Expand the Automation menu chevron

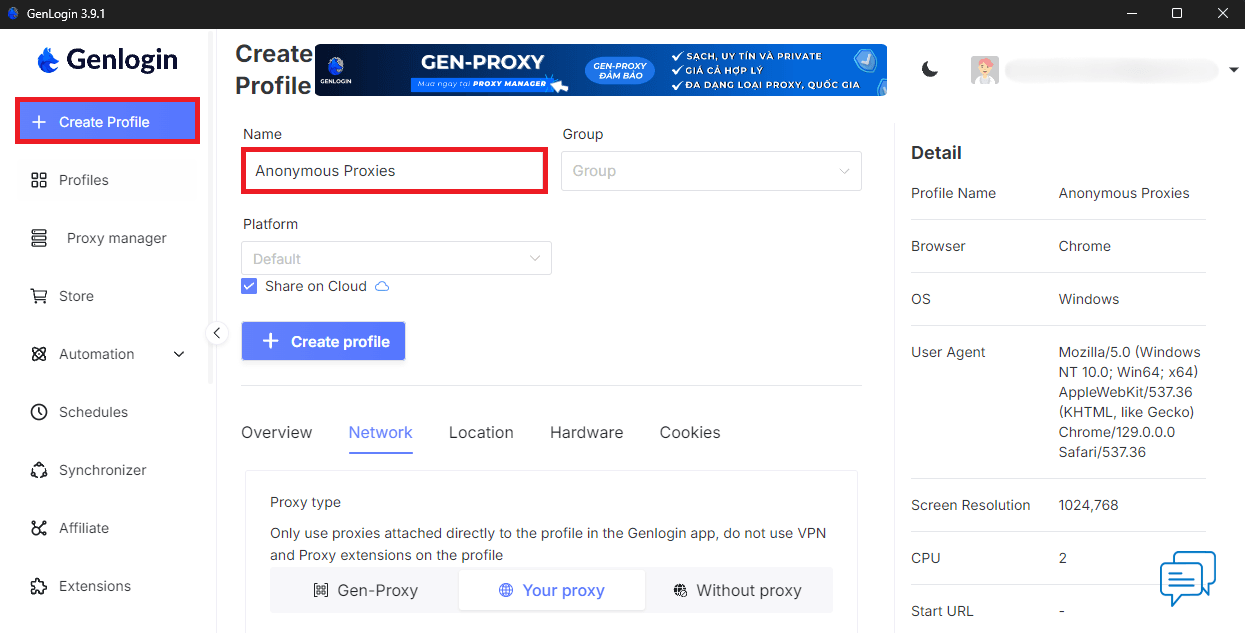178,354
